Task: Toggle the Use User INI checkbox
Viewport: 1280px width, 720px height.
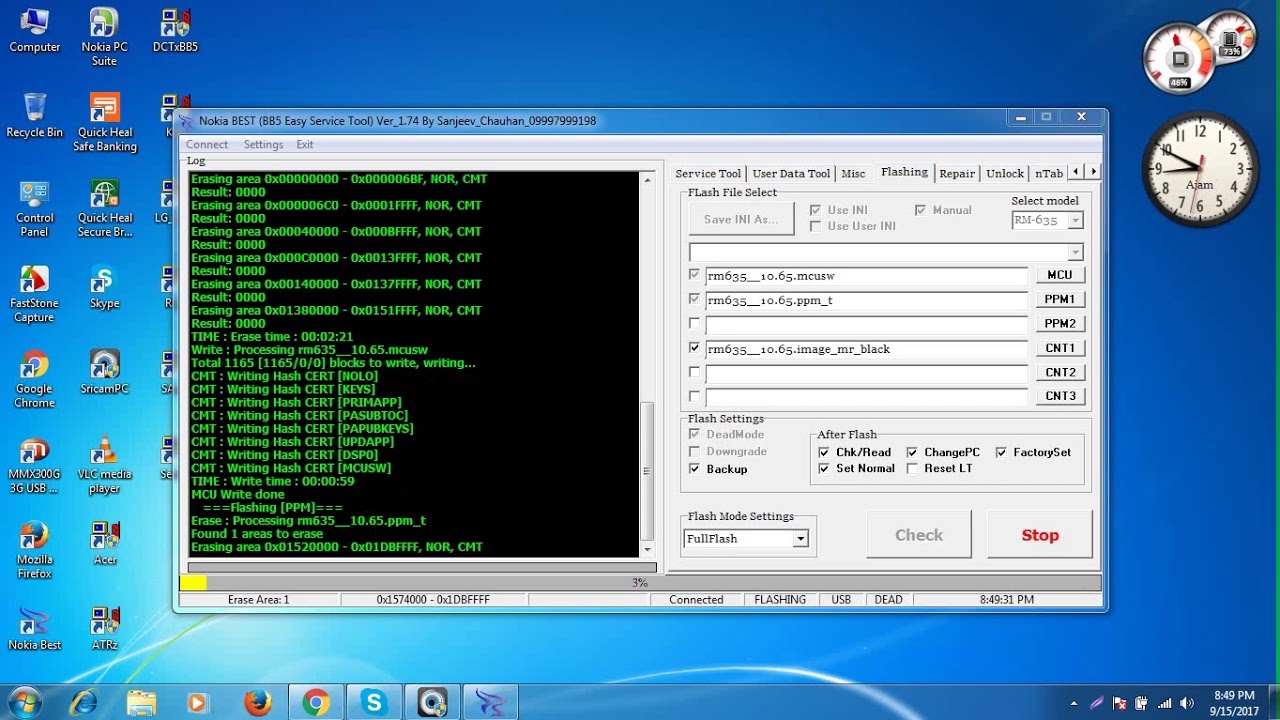Action: [x=815, y=226]
